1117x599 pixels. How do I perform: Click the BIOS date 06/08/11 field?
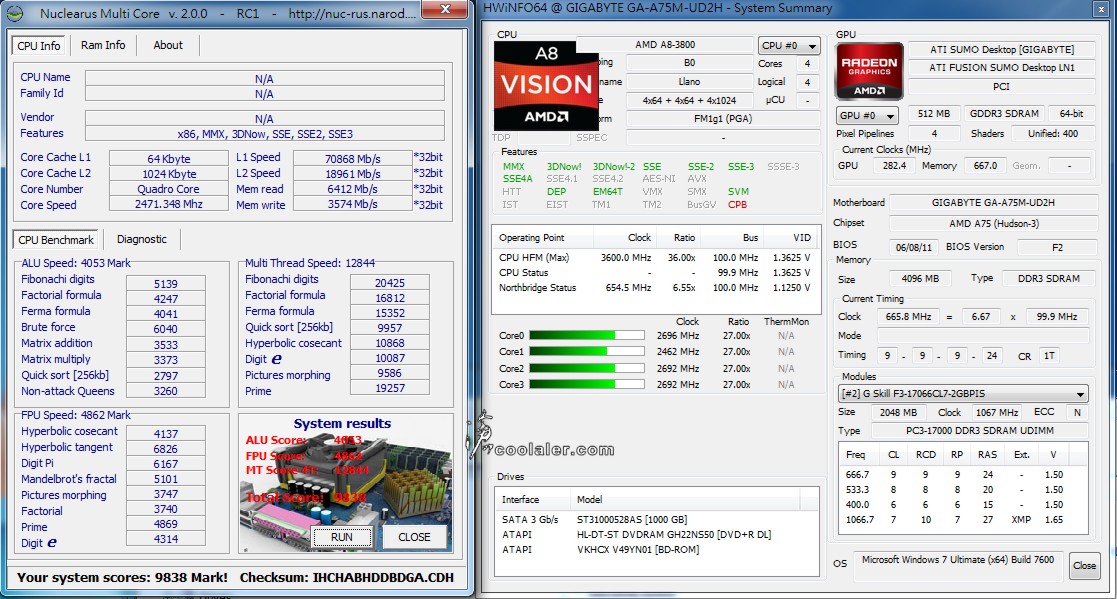913,247
